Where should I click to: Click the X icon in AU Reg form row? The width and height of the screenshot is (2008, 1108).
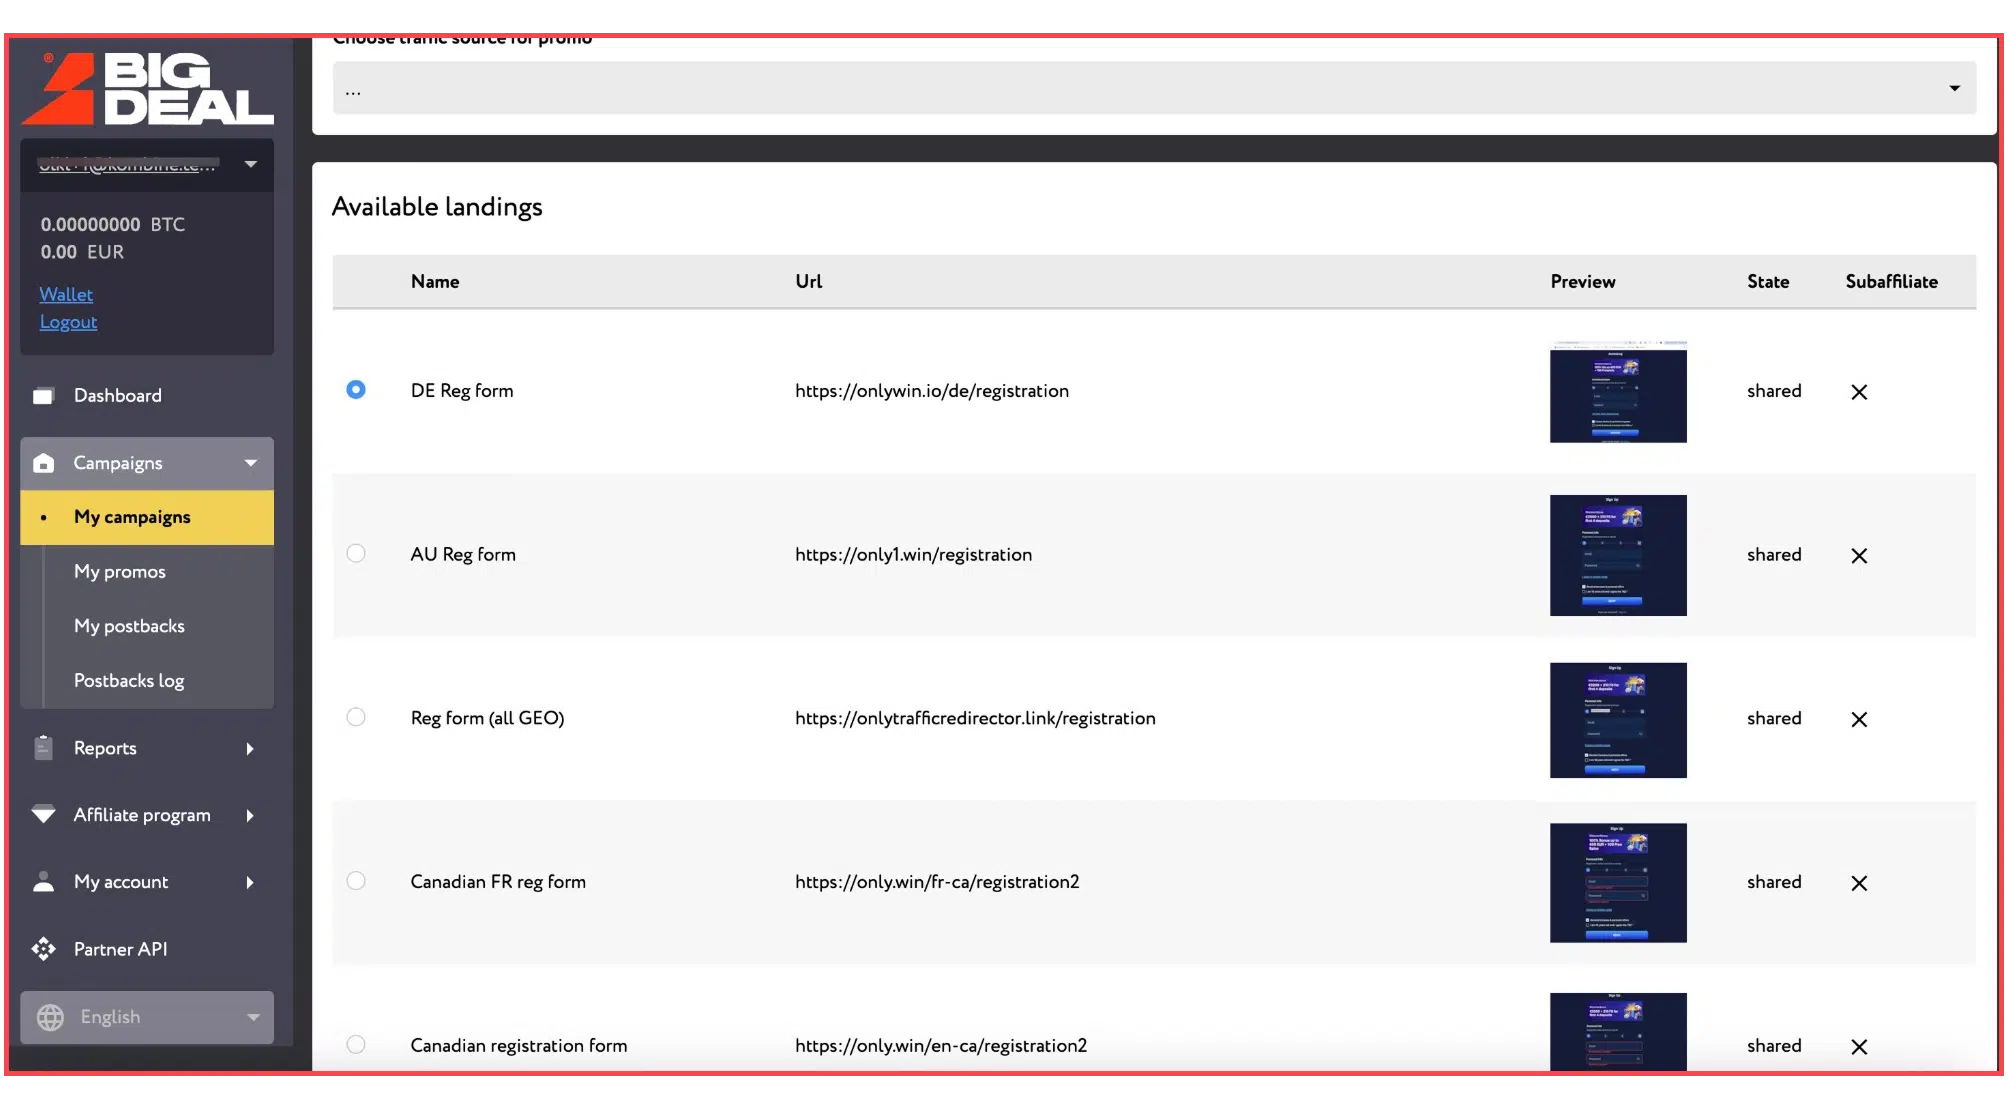point(1859,556)
